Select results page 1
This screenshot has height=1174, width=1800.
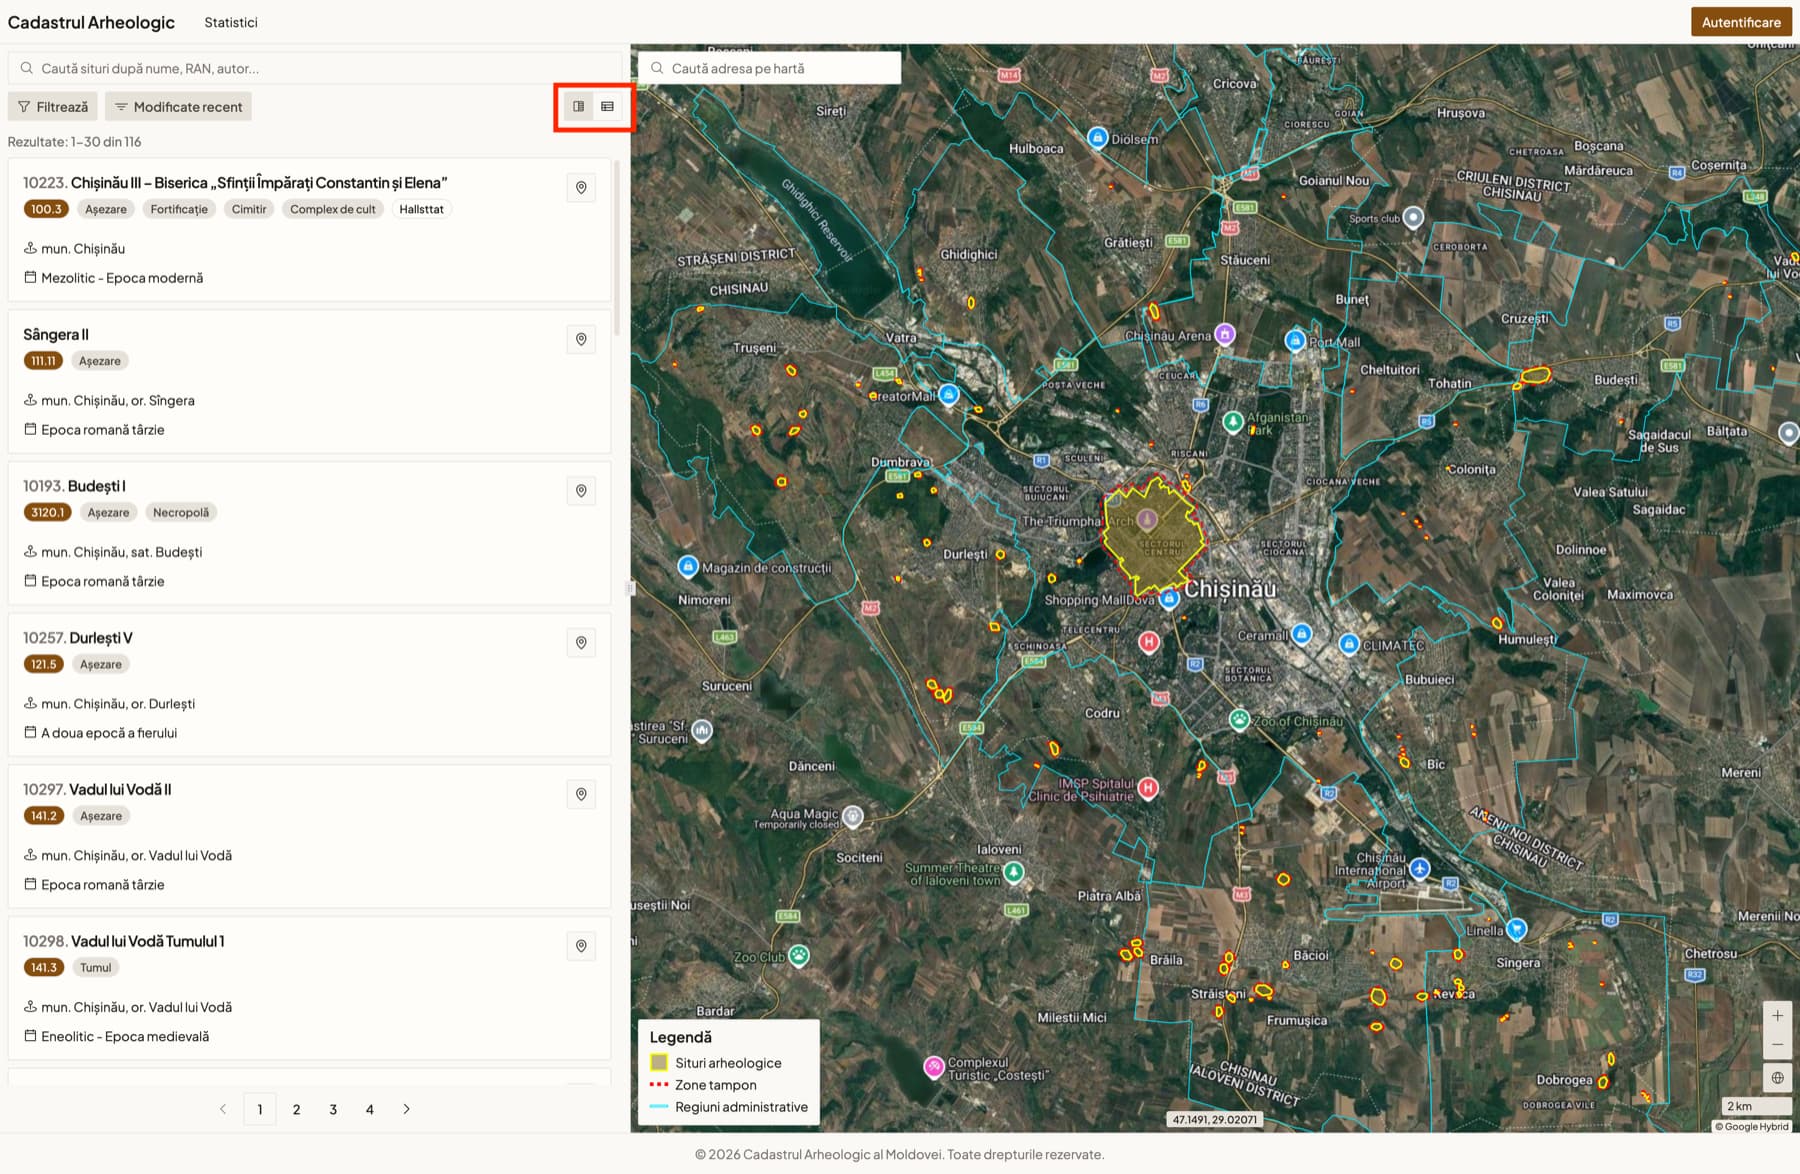[260, 1109]
